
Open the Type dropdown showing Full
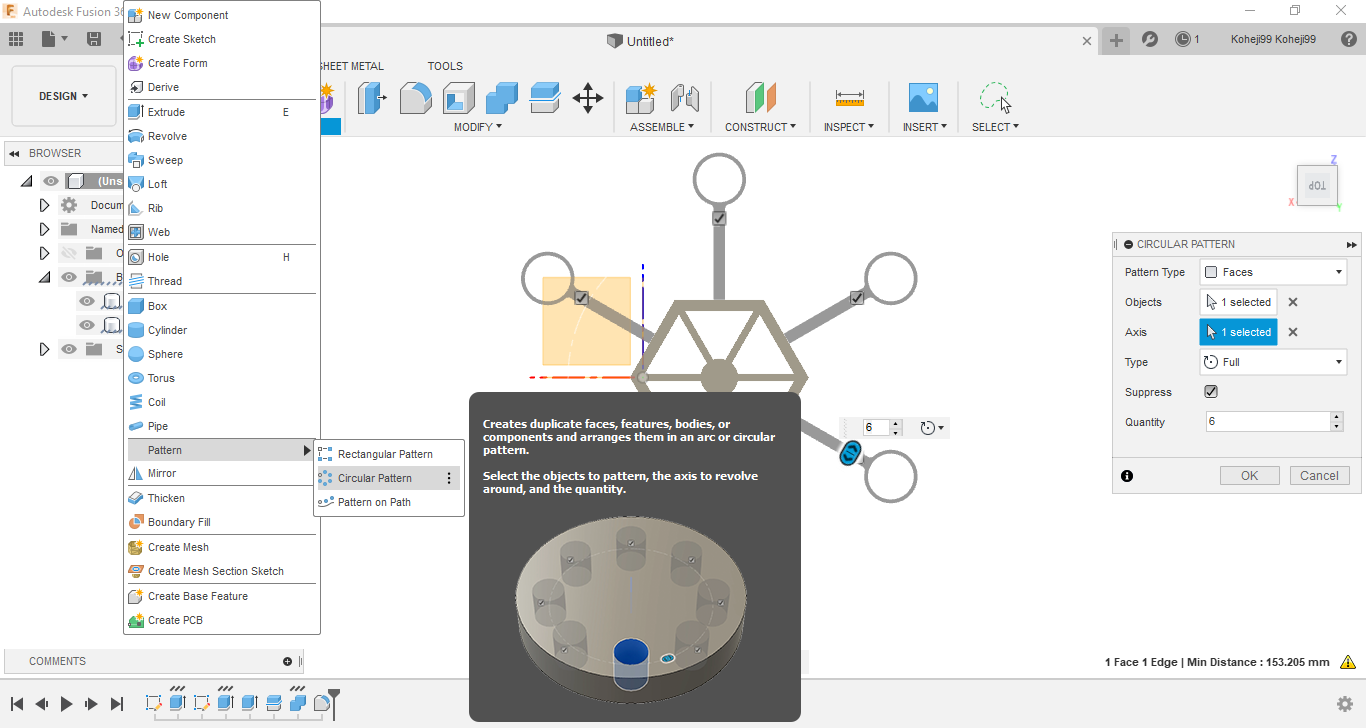tap(1273, 362)
